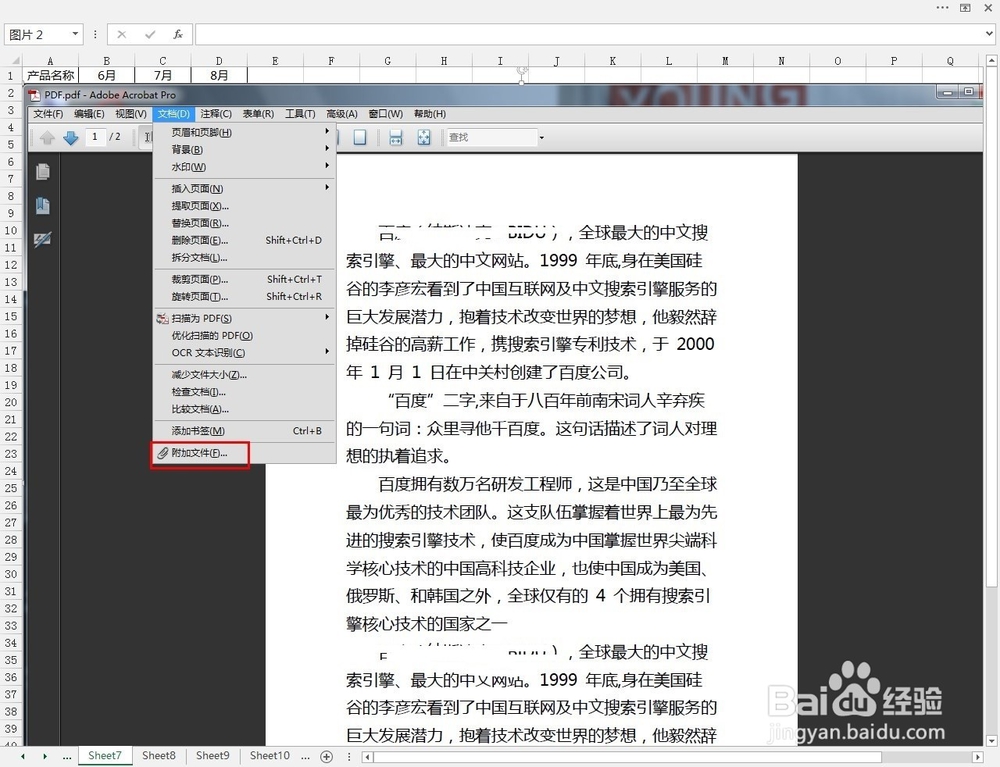This screenshot has width=1000, height=767.
Task: Open the 窗口(W) menu
Action: tap(385, 114)
